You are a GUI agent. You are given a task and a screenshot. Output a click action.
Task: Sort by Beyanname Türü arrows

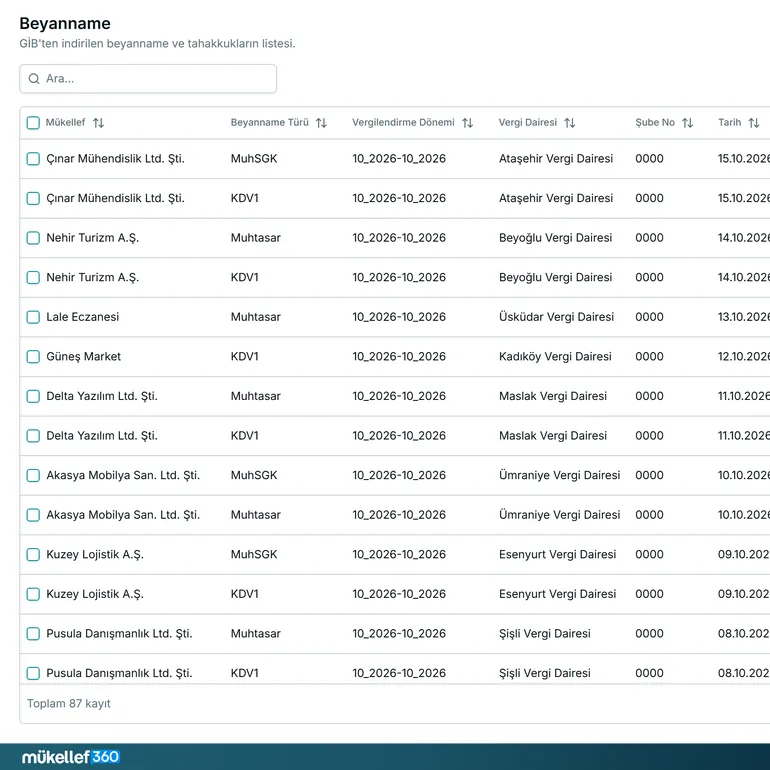tap(321, 123)
